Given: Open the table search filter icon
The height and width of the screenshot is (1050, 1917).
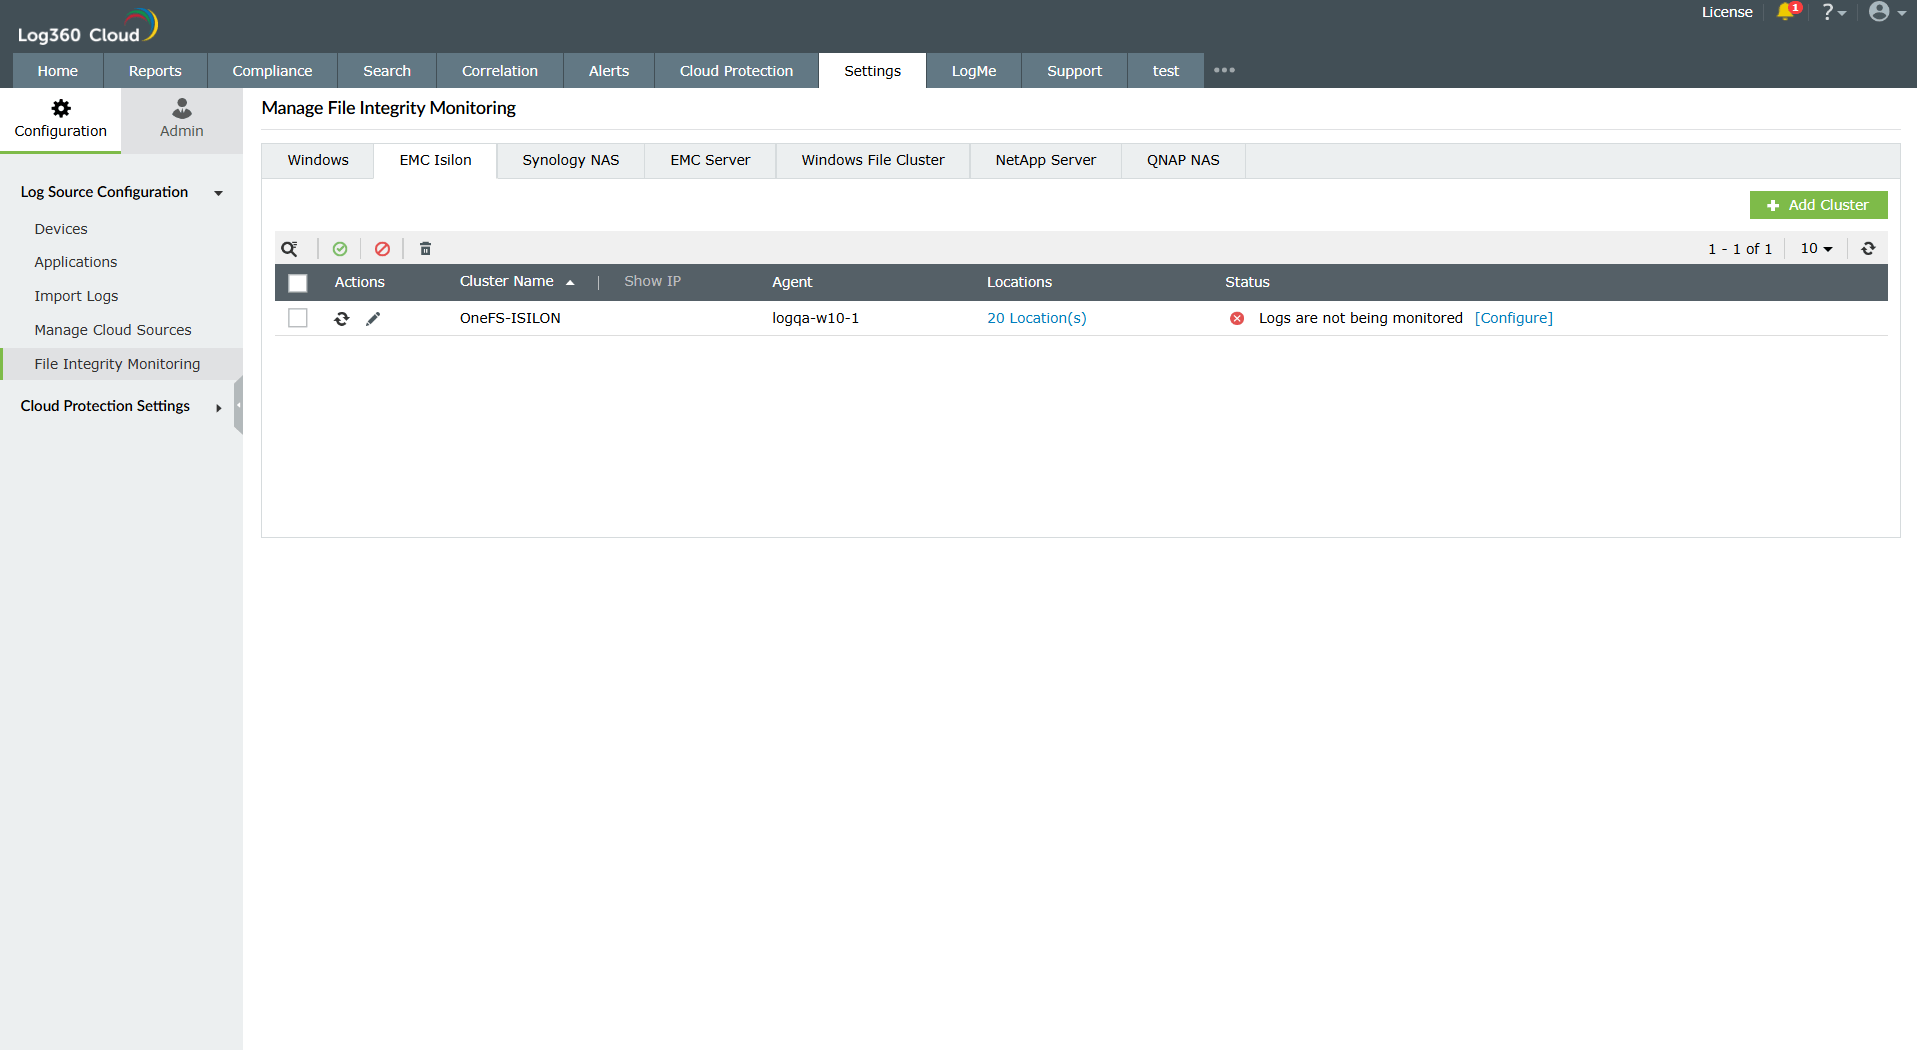Looking at the screenshot, I should [x=290, y=248].
